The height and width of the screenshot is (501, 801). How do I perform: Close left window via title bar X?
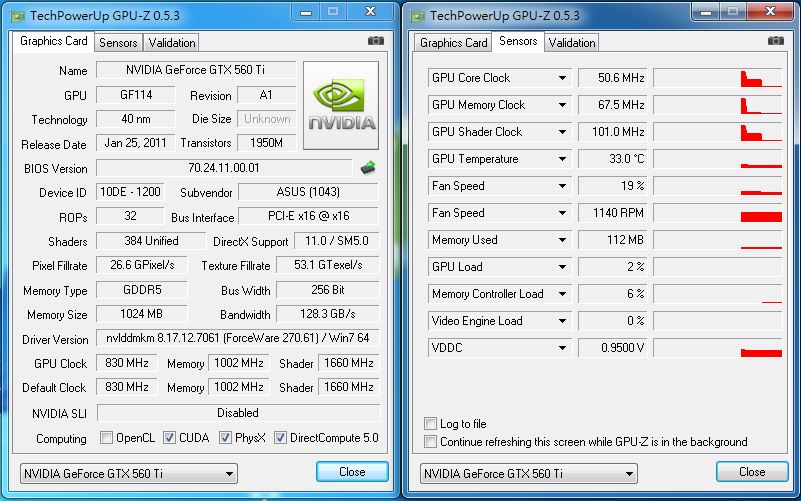[370, 11]
